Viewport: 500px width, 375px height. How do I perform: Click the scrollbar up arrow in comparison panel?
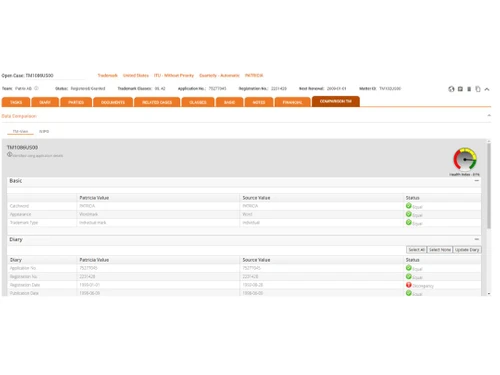click(x=489, y=141)
